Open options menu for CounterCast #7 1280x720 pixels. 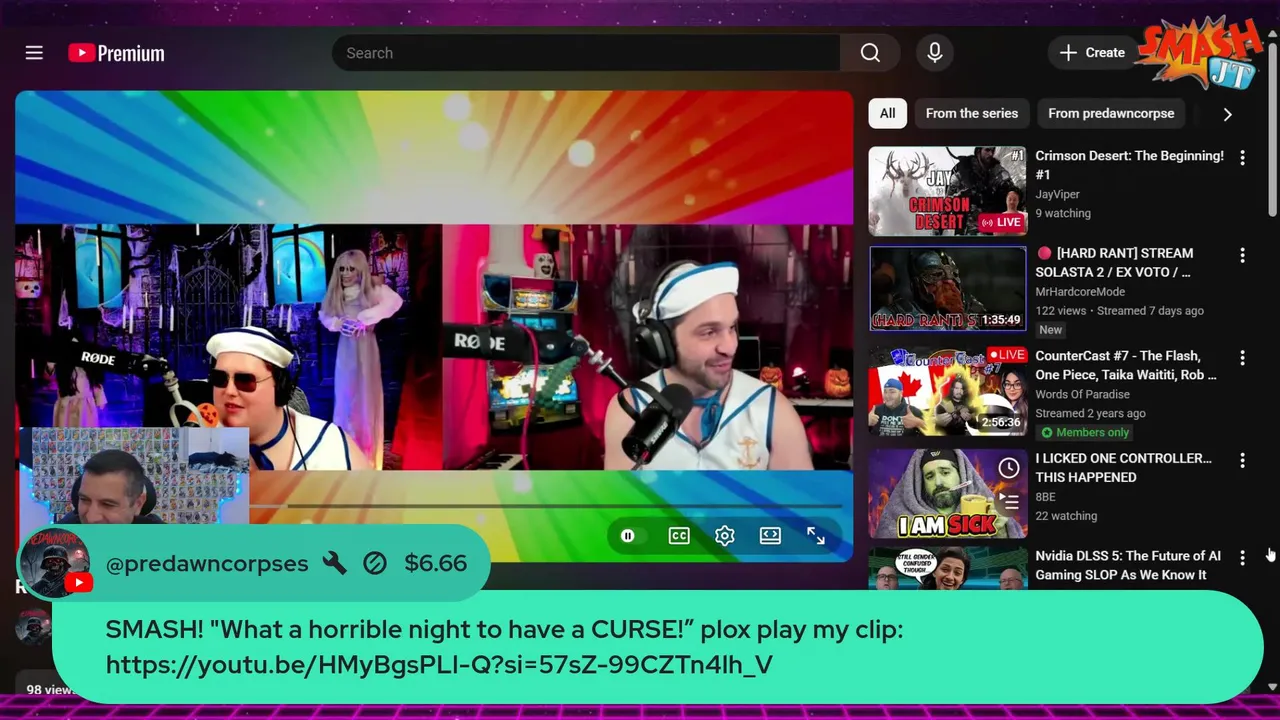[x=1242, y=358]
